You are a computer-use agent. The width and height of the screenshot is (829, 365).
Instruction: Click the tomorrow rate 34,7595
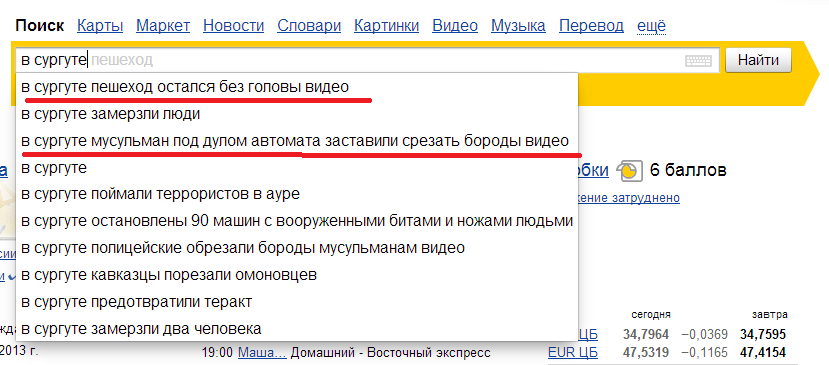(x=762, y=335)
